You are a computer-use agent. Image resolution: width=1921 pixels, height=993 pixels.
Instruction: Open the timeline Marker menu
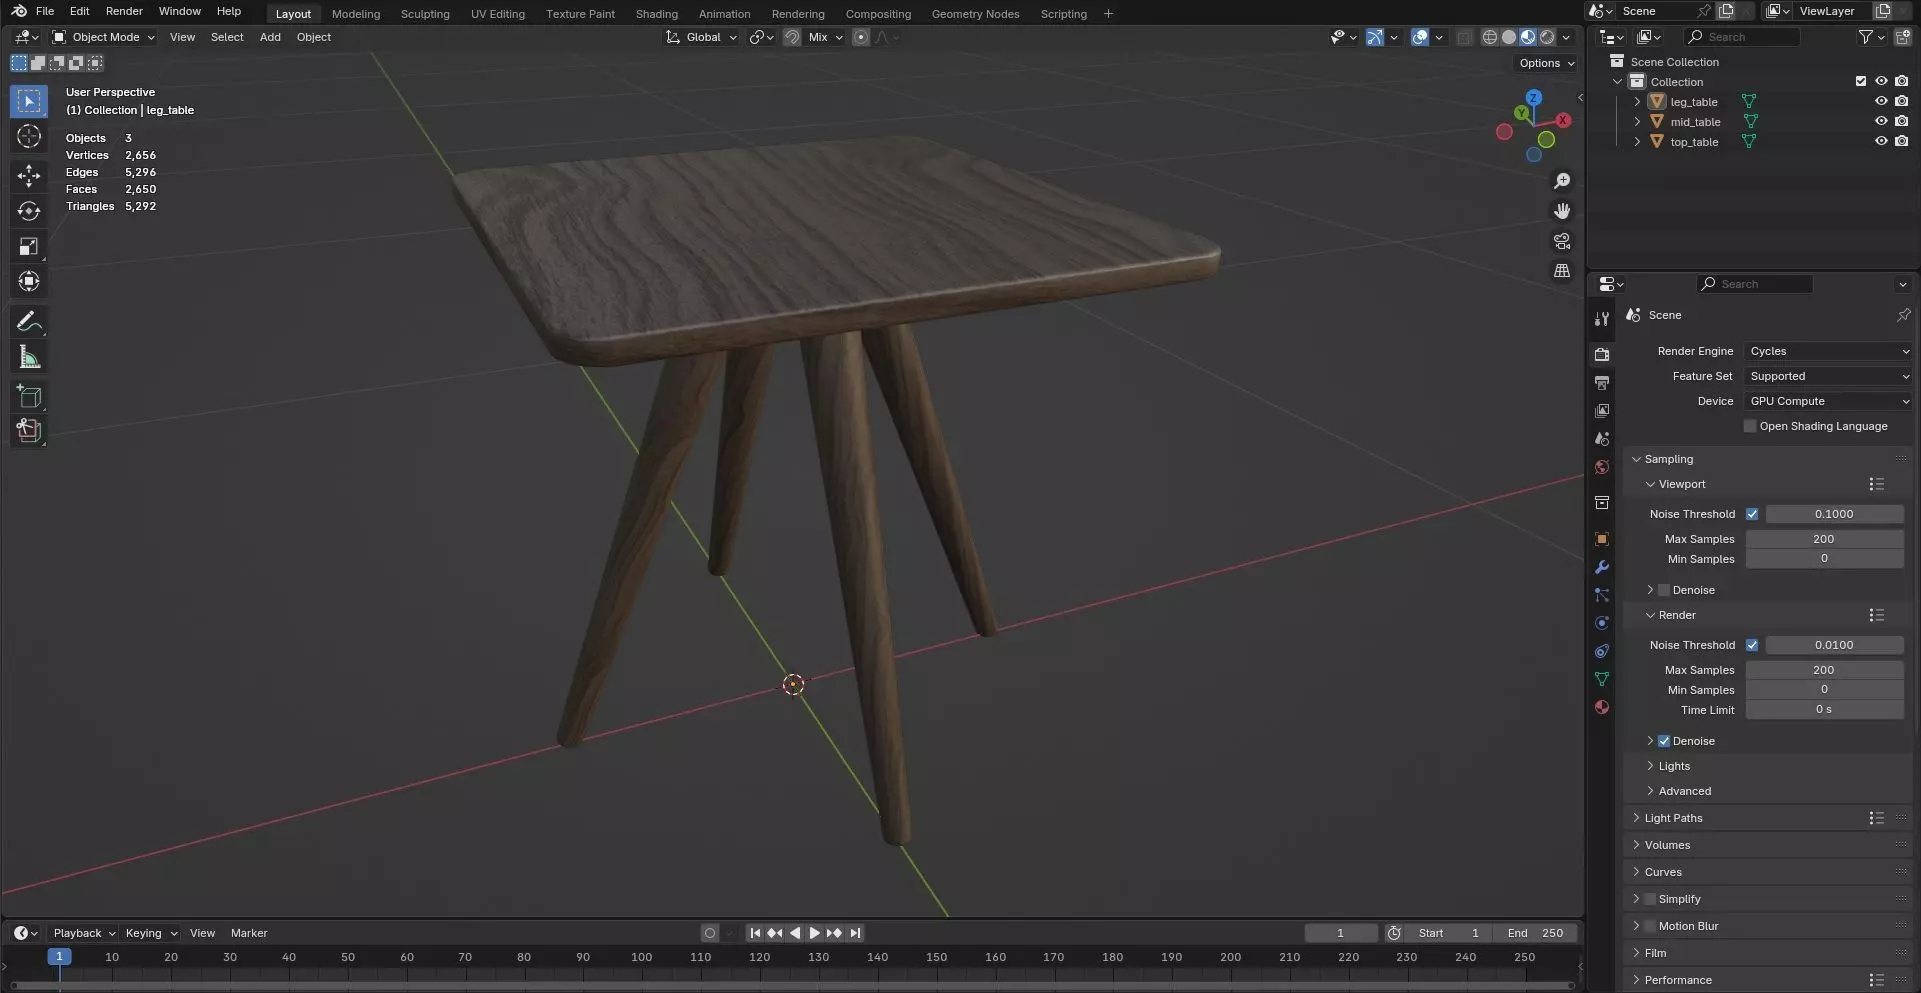[x=249, y=933]
